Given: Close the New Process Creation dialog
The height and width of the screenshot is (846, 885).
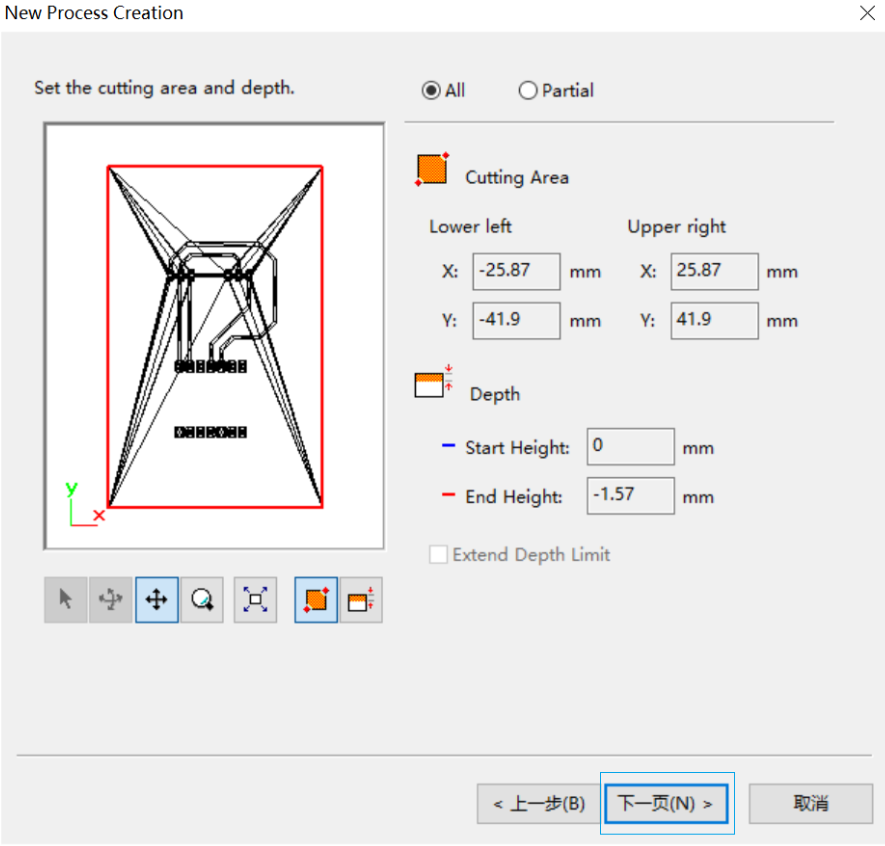Looking at the screenshot, I should pos(868,13).
